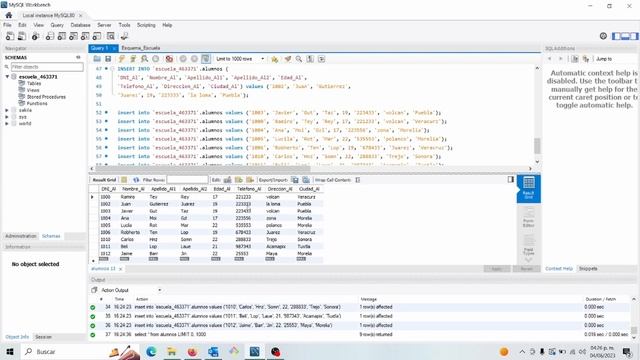Select the Result Grid view button
The height and width of the screenshot is (360, 640).
coord(529,189)
